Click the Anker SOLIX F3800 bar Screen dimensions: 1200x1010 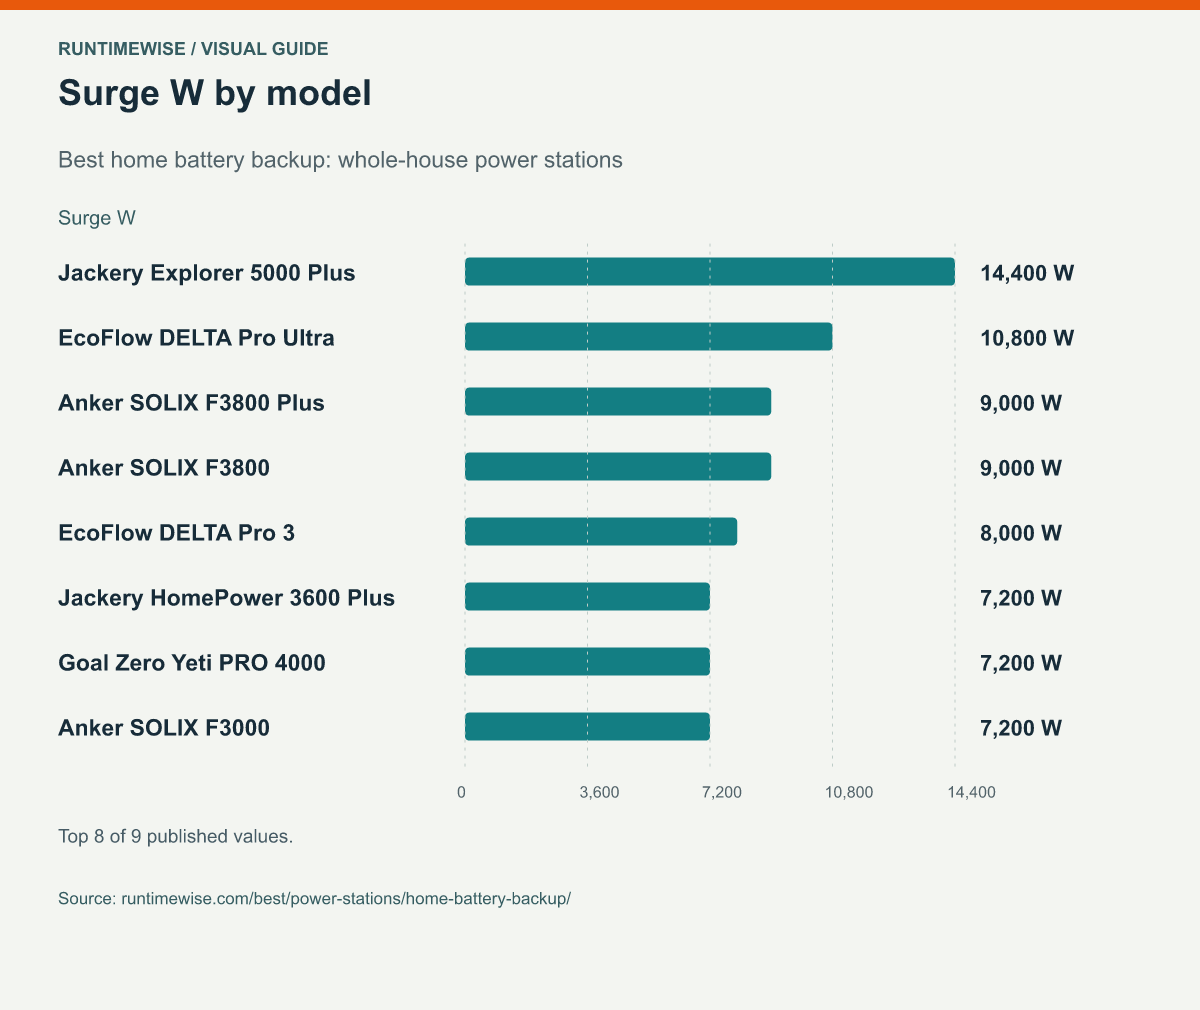[x=618, y=467]
